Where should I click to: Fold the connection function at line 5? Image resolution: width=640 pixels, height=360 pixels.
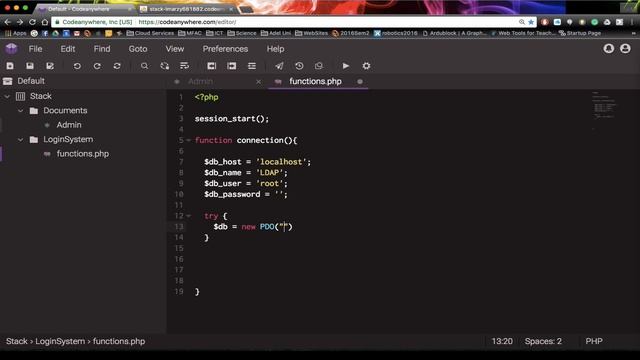189,140
